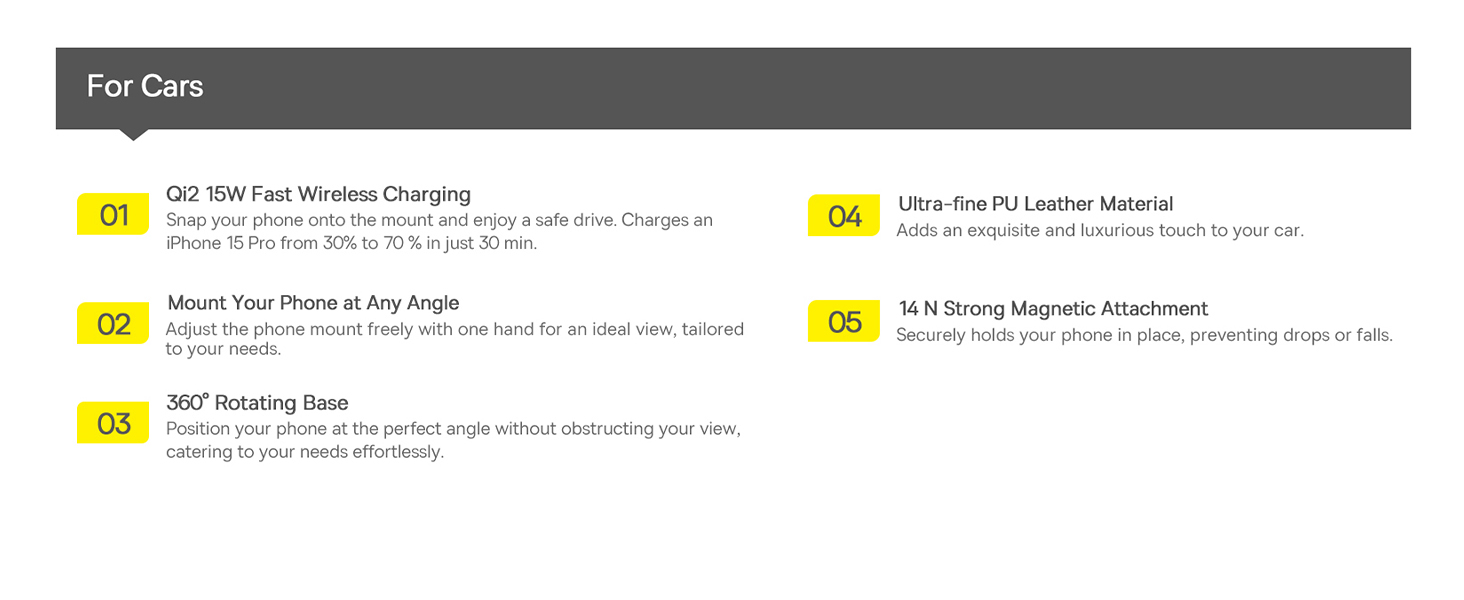
Task: Select the 360° Rotating Base heading
Action: pos(257,403)
